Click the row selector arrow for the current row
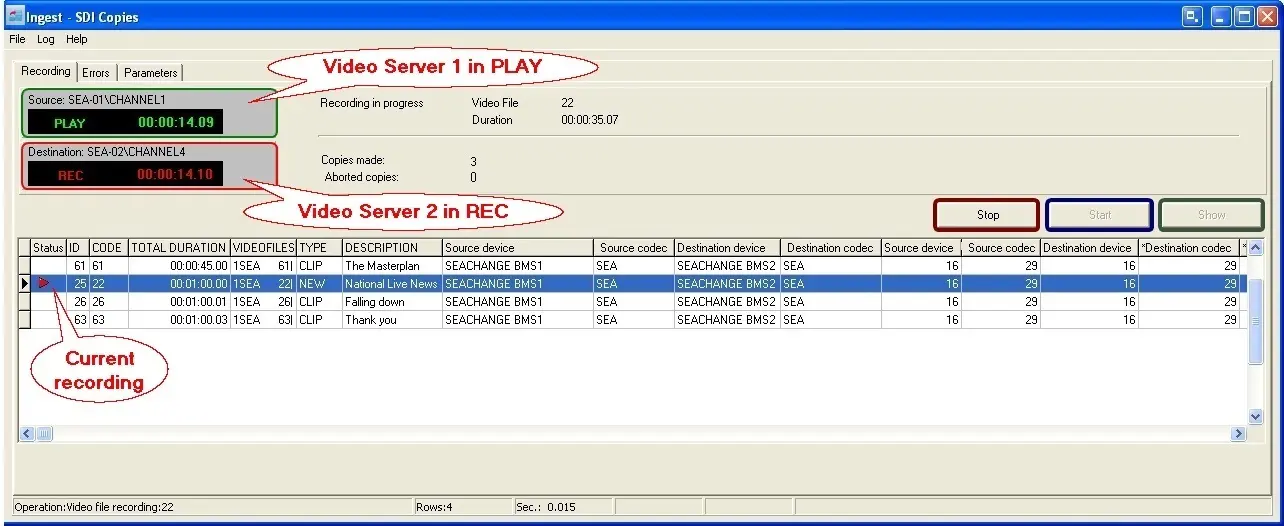This screenshot has height=526, width=1284. coord(25,284)
